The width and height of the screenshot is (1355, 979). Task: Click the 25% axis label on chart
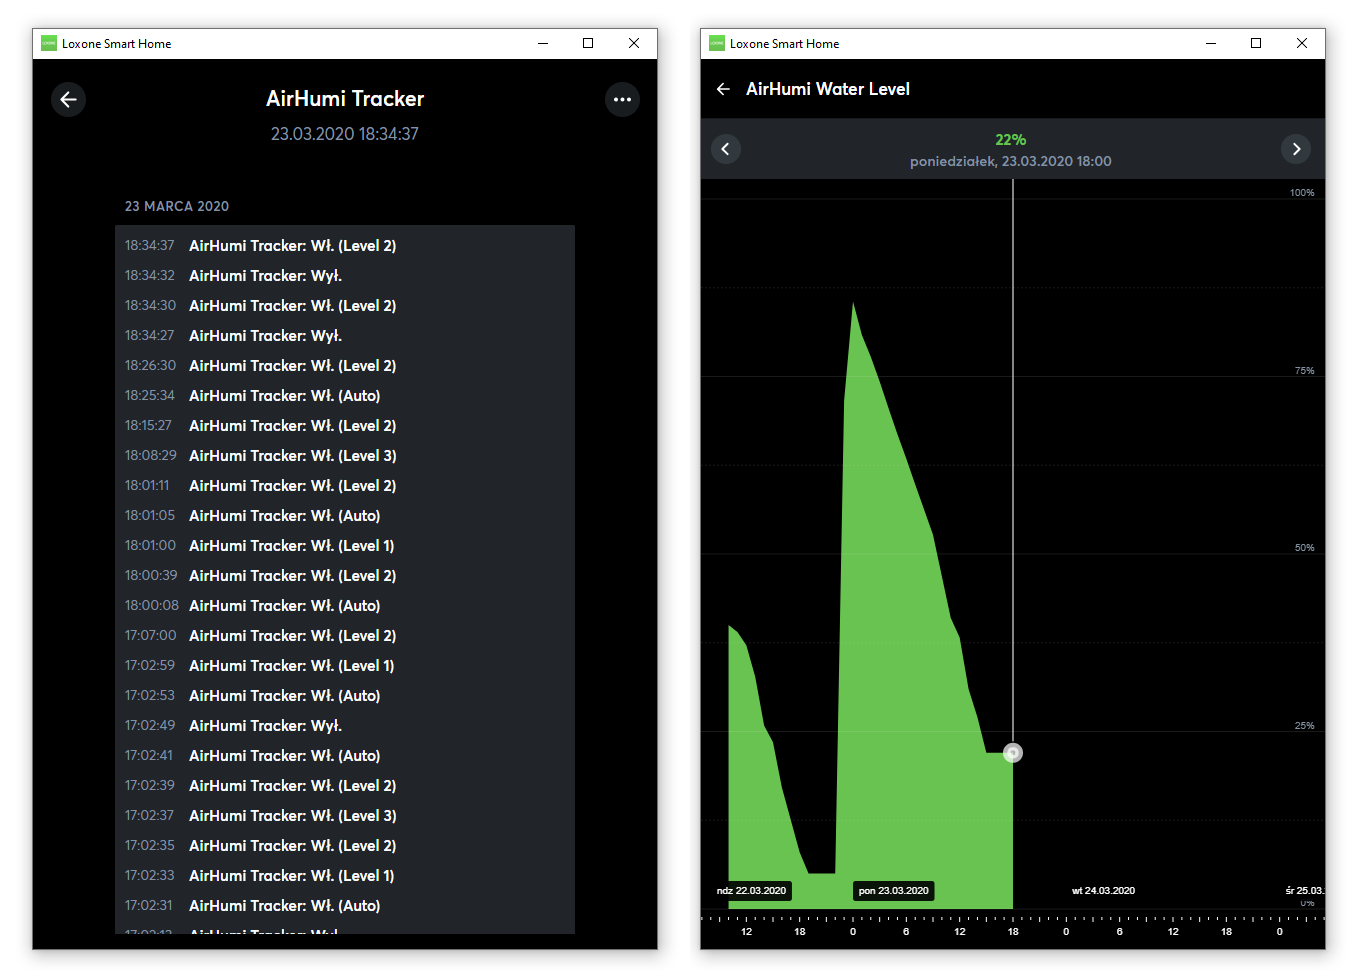(1305, 726)
